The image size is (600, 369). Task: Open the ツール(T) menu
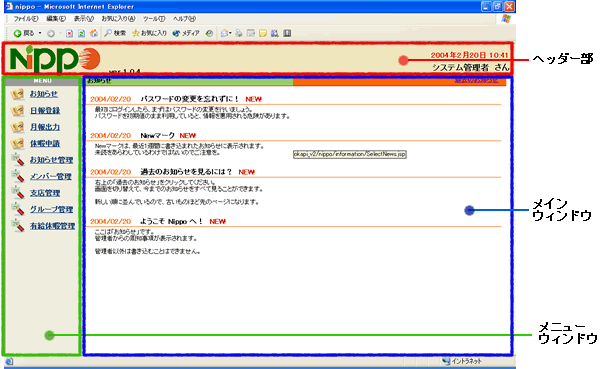pos(154,18)
